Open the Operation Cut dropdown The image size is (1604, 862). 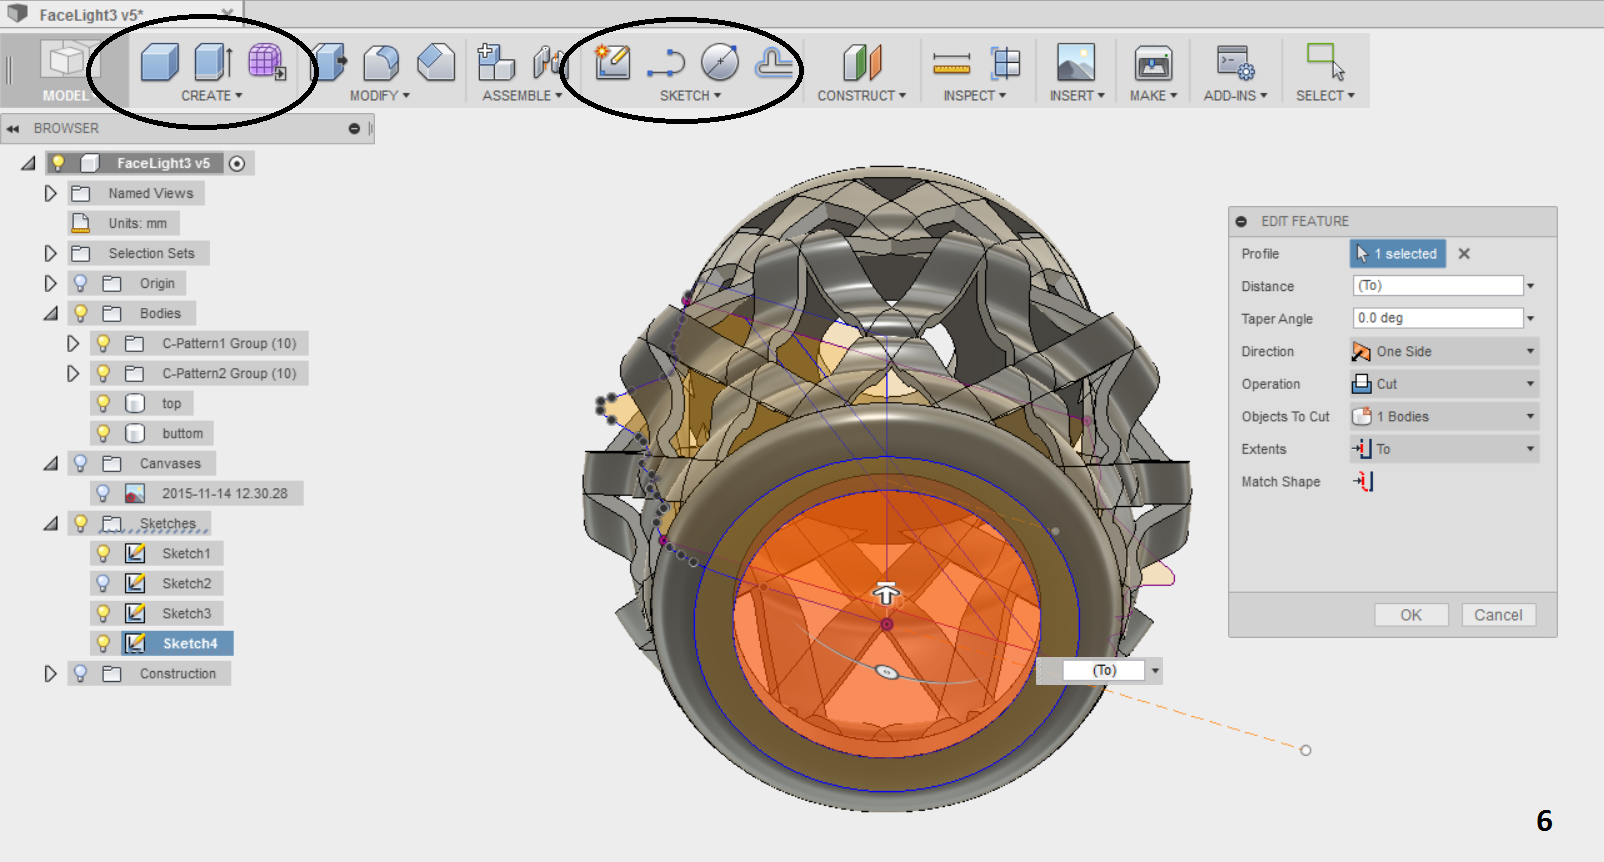(1444, 384)
